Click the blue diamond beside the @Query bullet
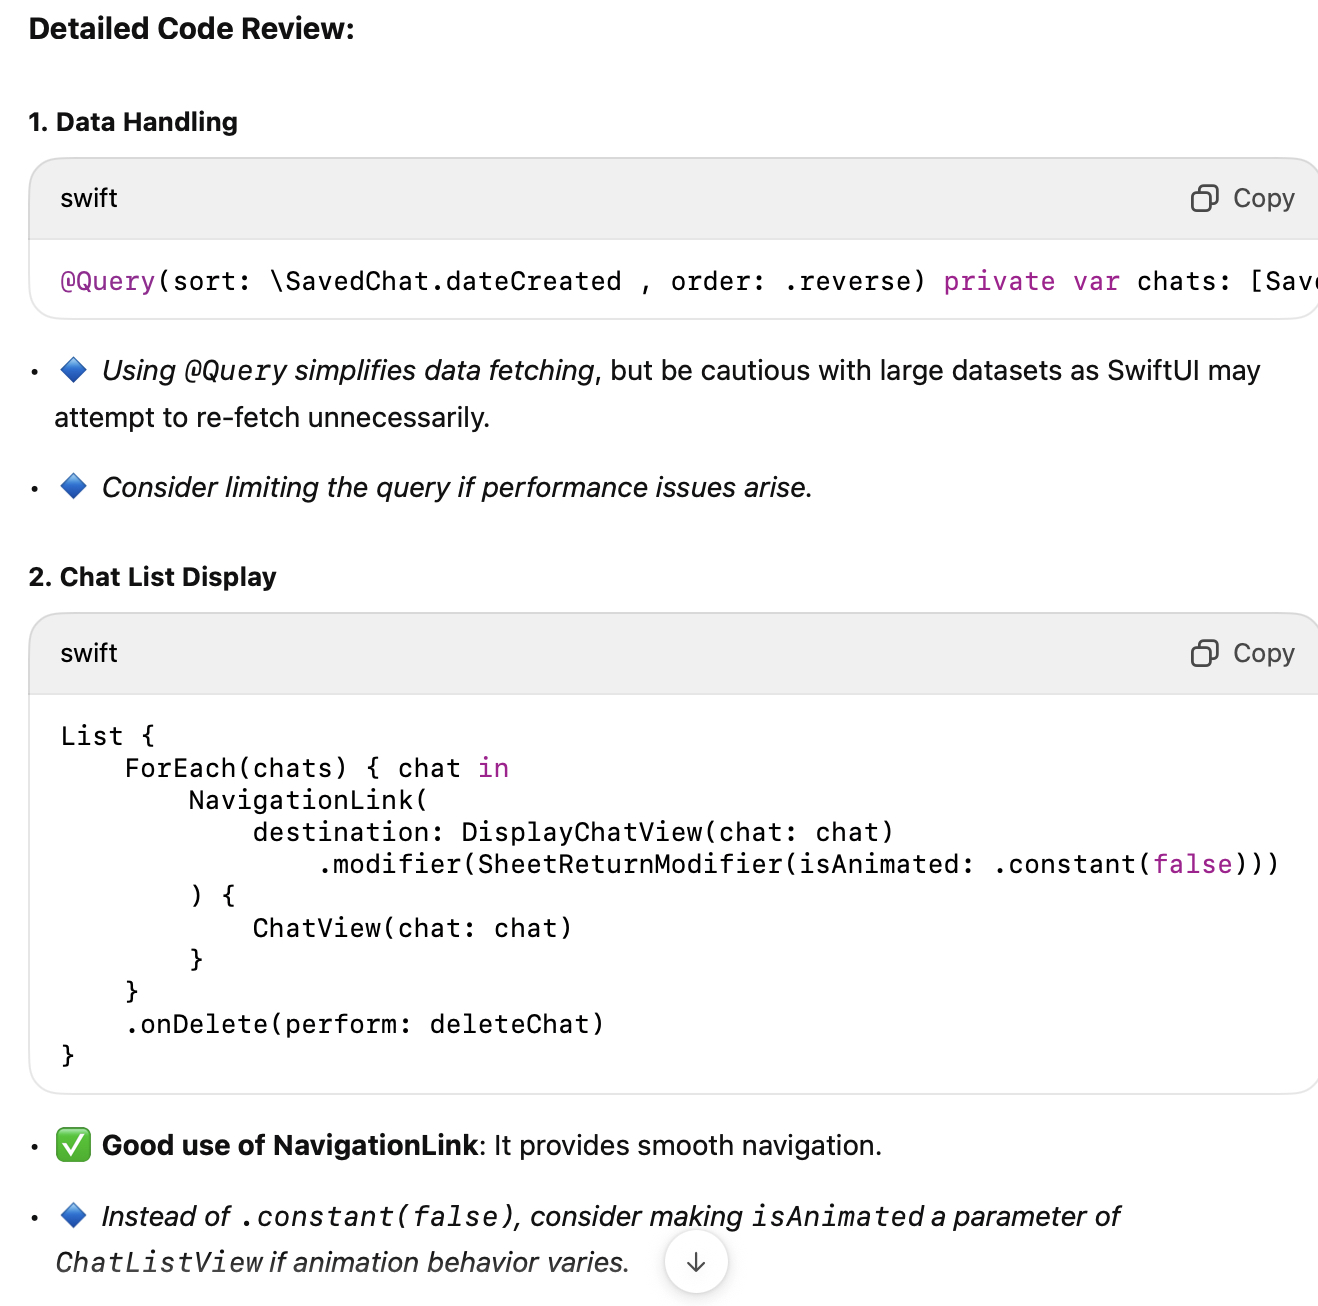 pos(72,370)
